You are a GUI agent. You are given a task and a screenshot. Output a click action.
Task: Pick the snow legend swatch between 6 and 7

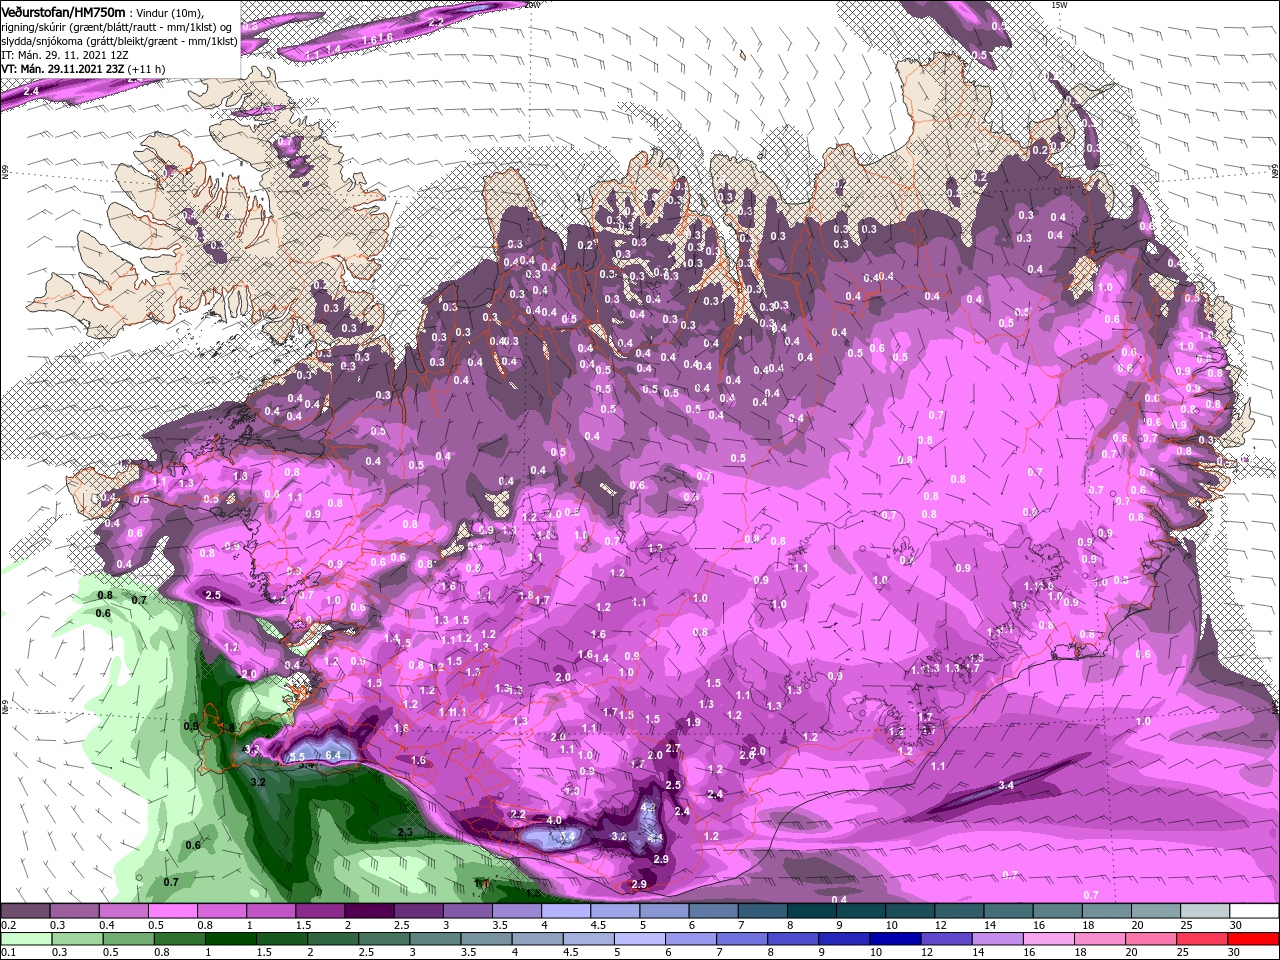point(713,911)
